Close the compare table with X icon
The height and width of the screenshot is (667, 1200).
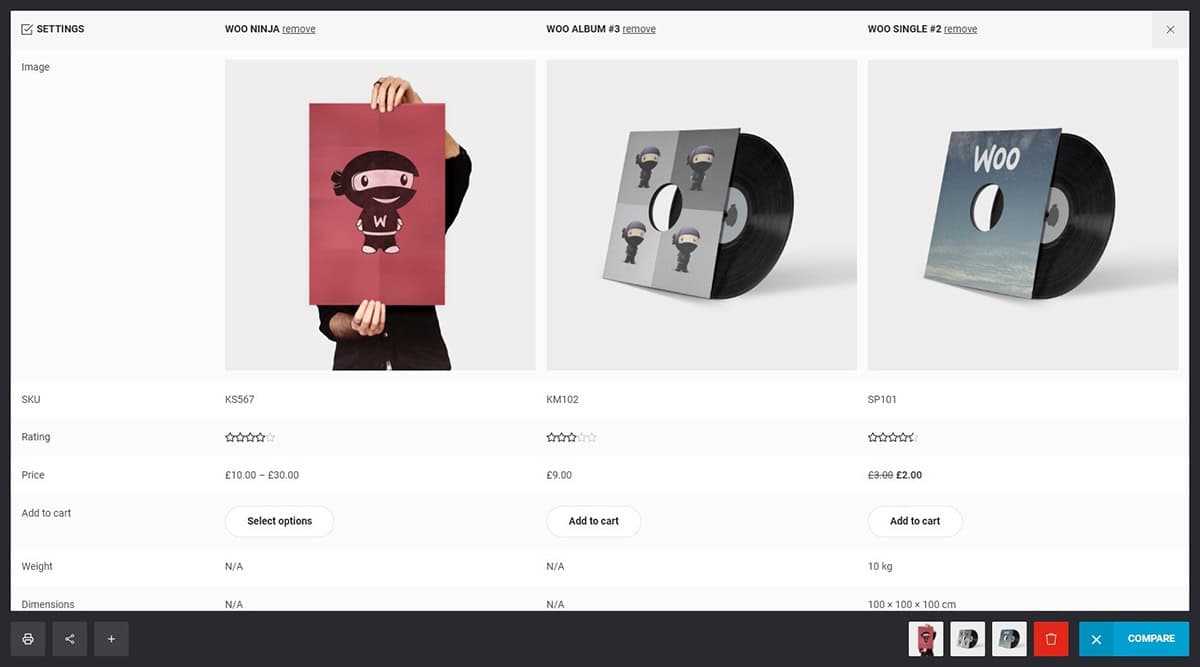[x=1170, y=29]
